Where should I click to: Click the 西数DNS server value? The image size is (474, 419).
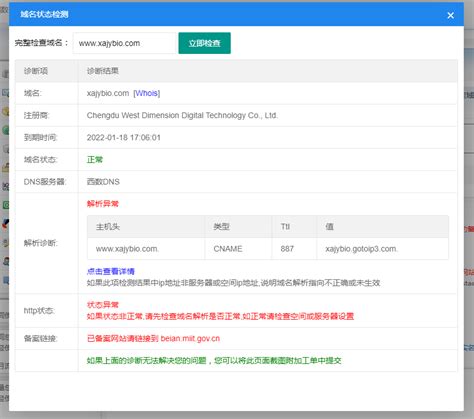pyautogui.click(x=103, y=182)
